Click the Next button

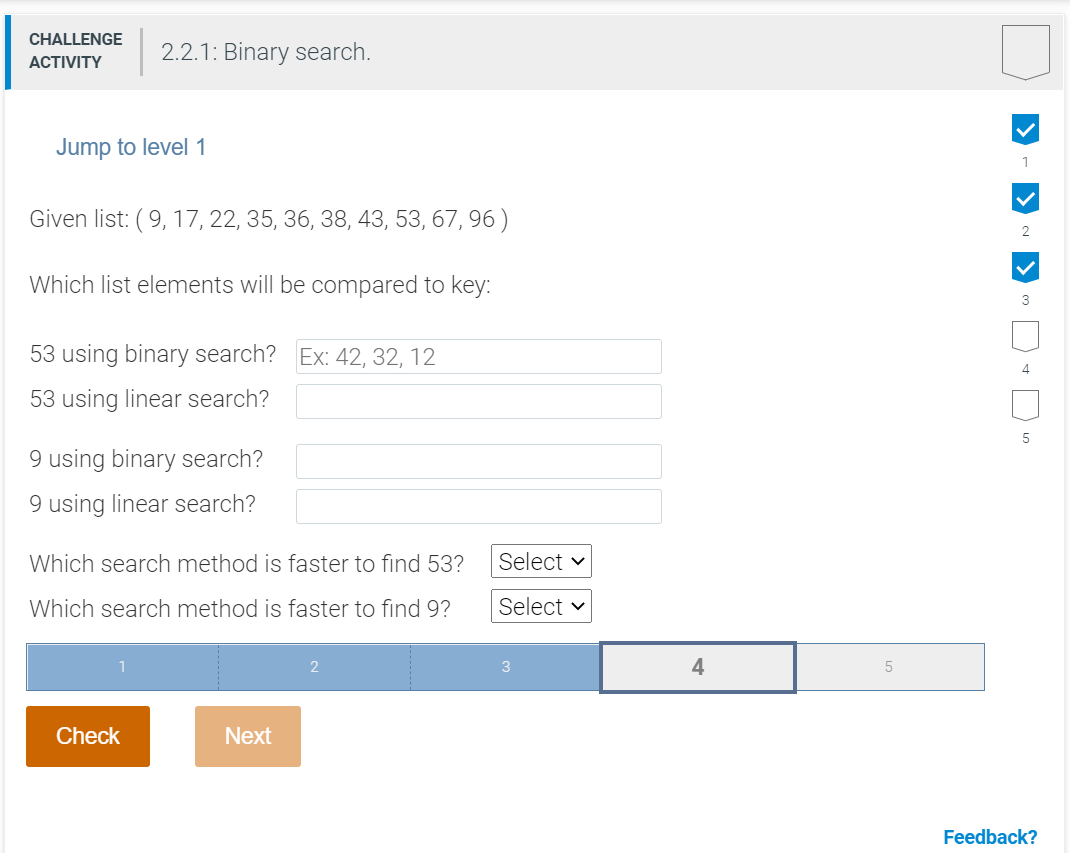(x=247, y=736)
